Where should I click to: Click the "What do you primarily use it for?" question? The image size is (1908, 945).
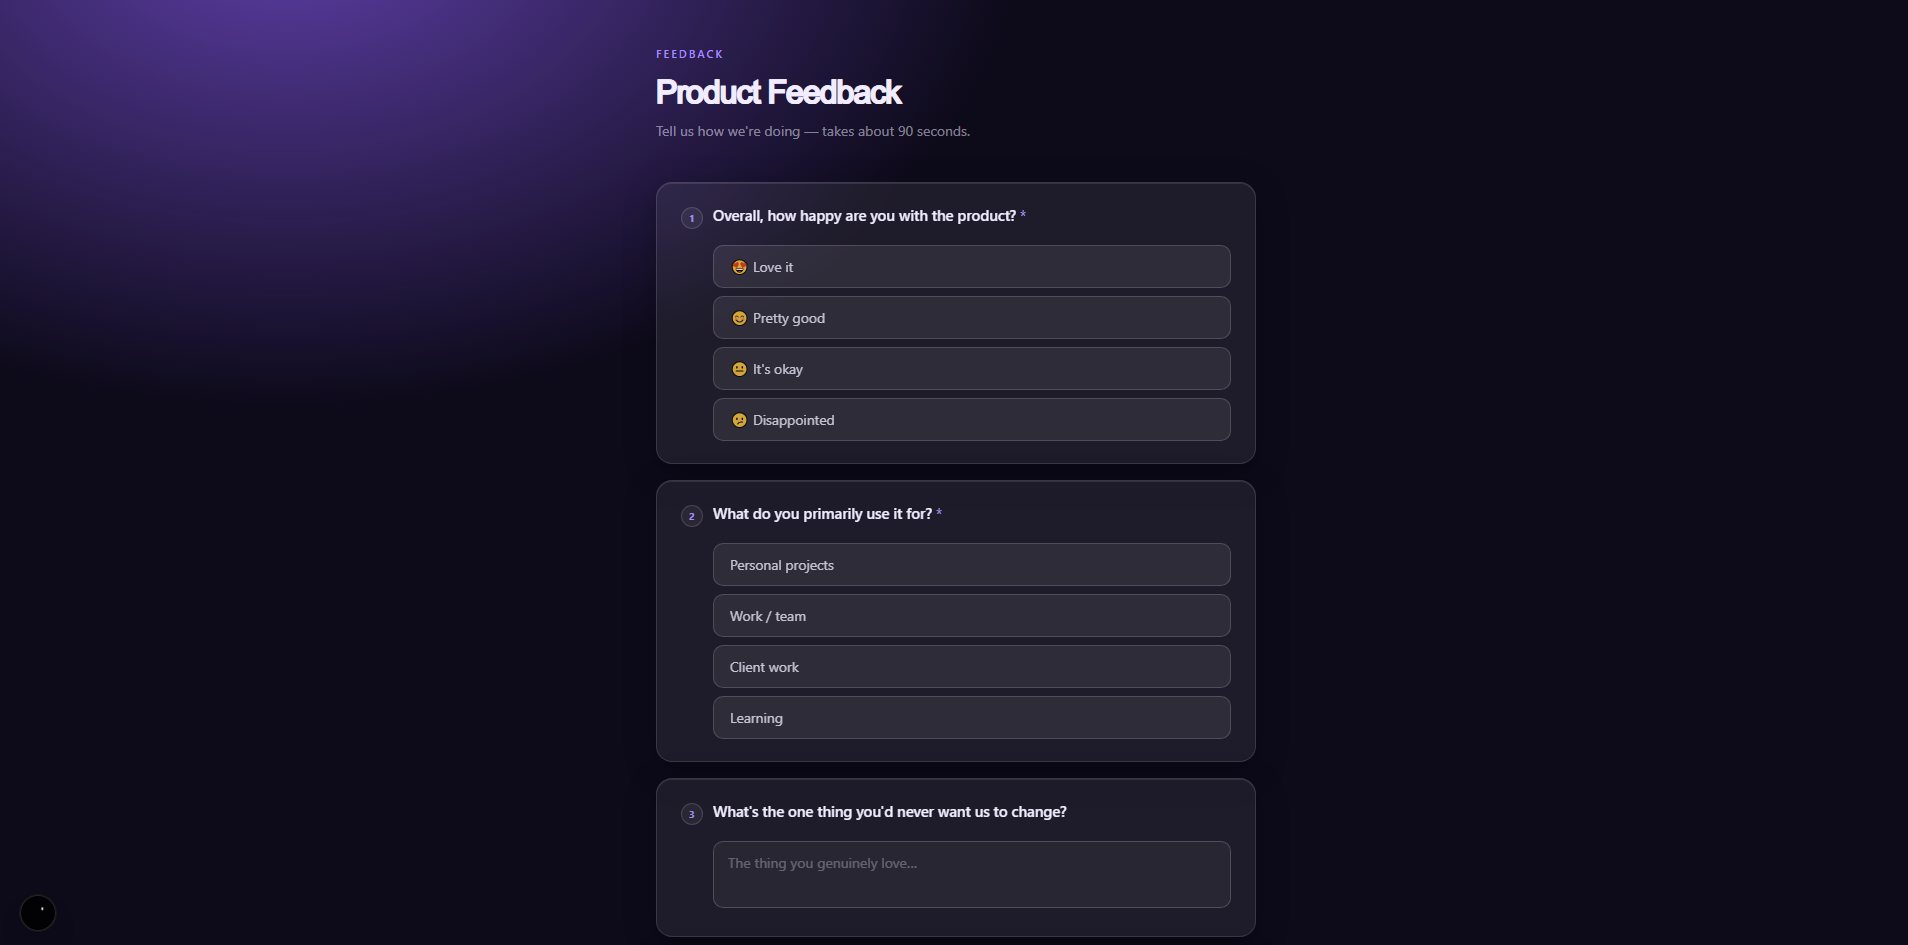coord(822,514)
